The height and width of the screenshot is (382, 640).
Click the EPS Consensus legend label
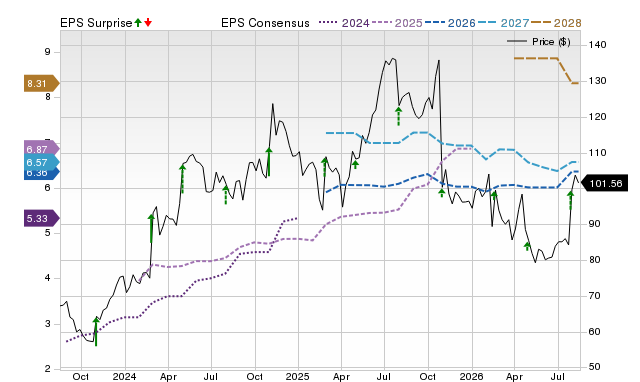[265, 23]
